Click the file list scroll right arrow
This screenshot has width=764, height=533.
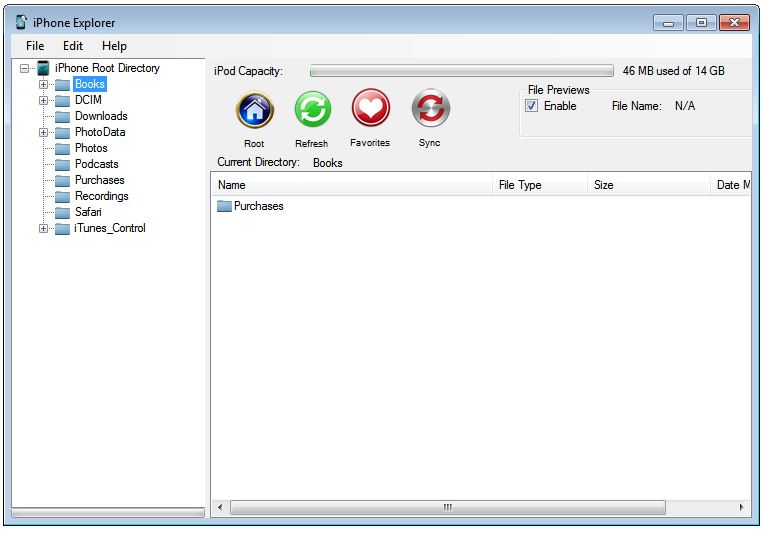click(742, 507)
